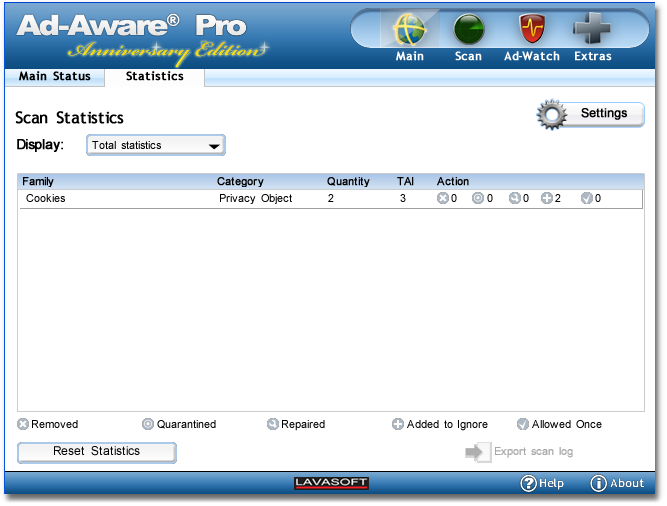
Task: Click the Repaired legend label
Action: pos(303,424)
